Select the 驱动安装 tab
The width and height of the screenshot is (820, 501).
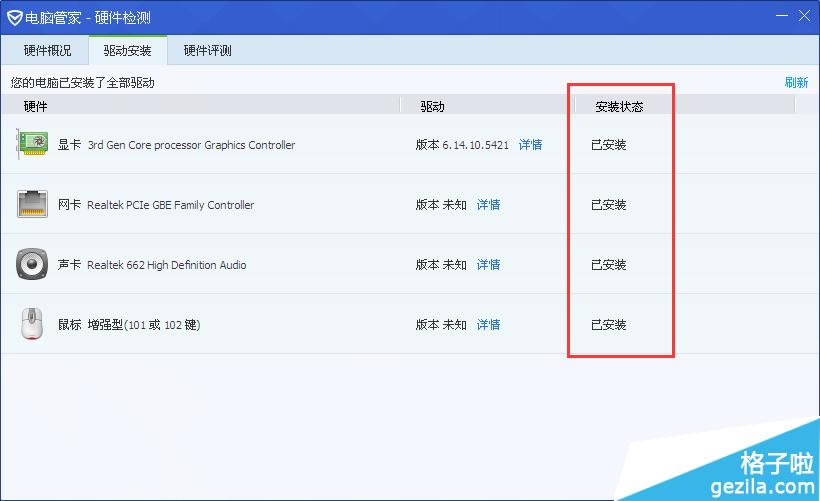[x=127, y=50]
